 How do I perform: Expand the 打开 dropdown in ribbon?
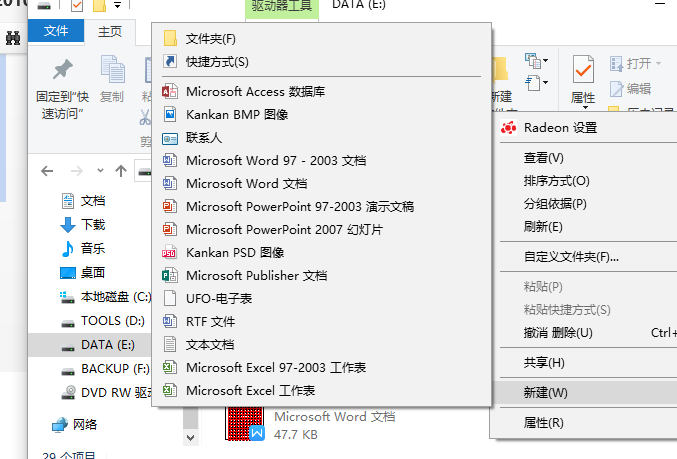[x=658, y=63]
